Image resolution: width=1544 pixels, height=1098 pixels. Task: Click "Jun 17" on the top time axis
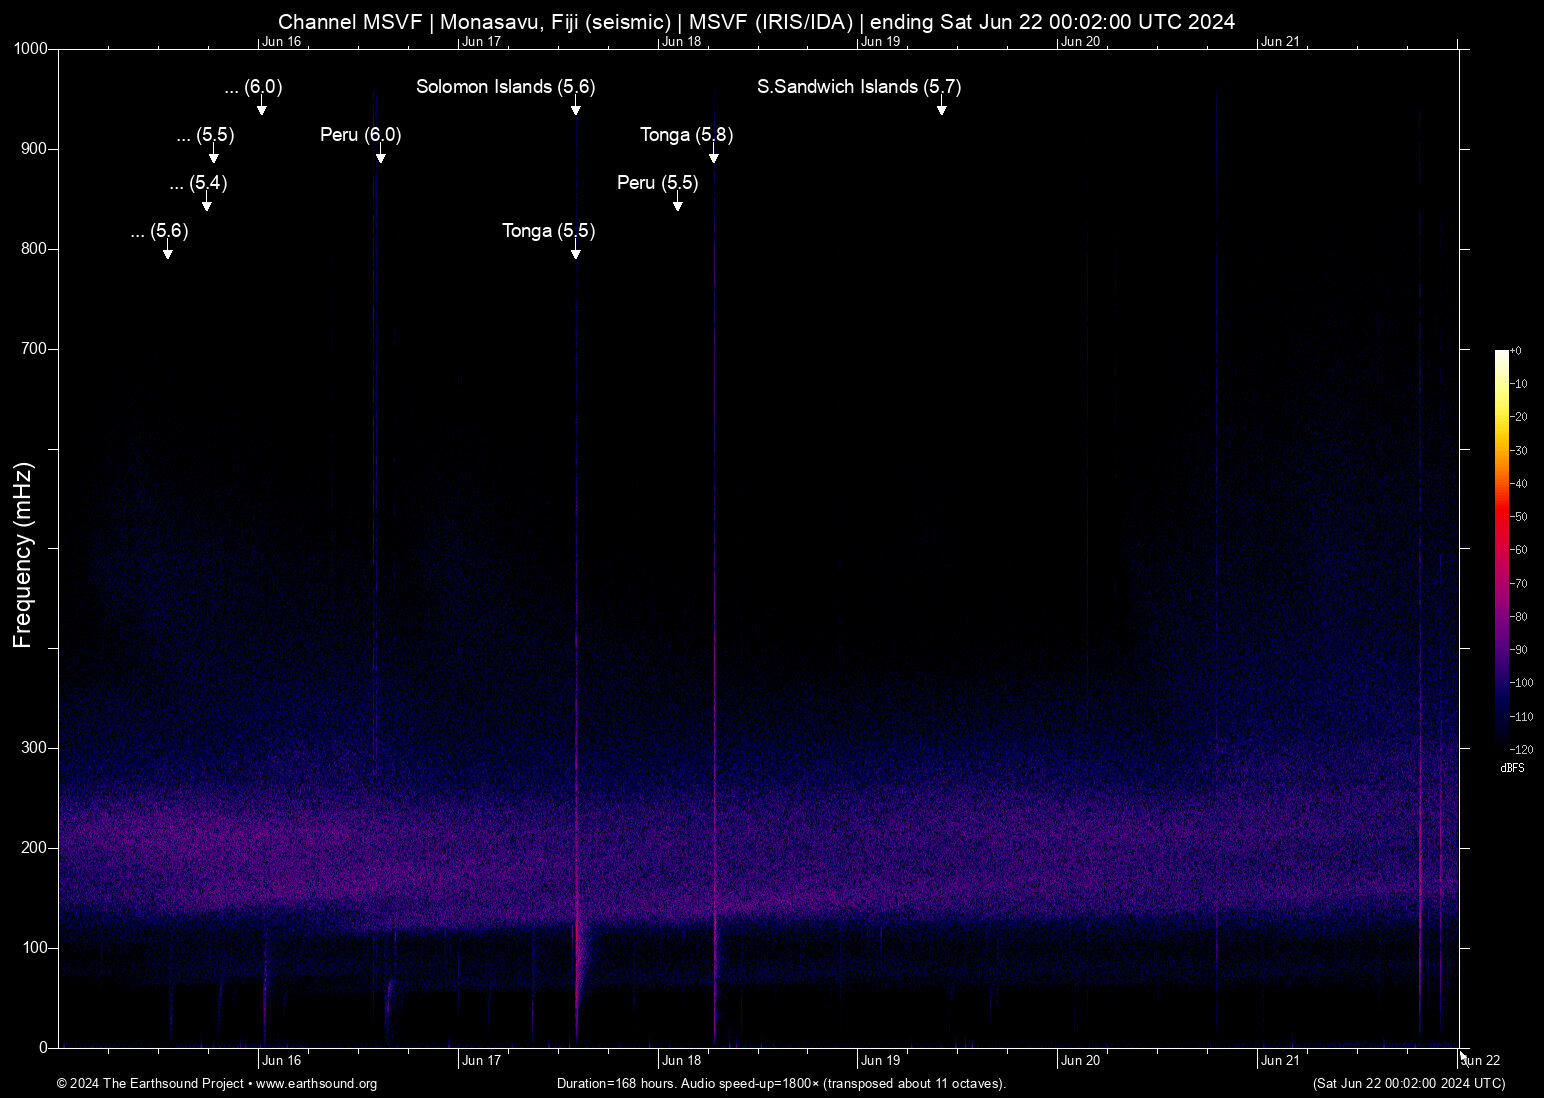coord(482,42)
